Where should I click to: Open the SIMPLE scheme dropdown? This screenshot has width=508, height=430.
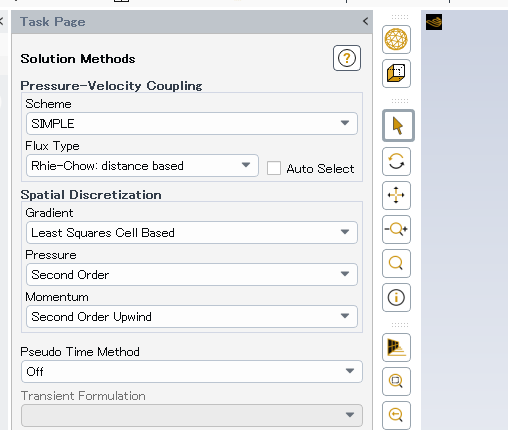pos(192,123)
